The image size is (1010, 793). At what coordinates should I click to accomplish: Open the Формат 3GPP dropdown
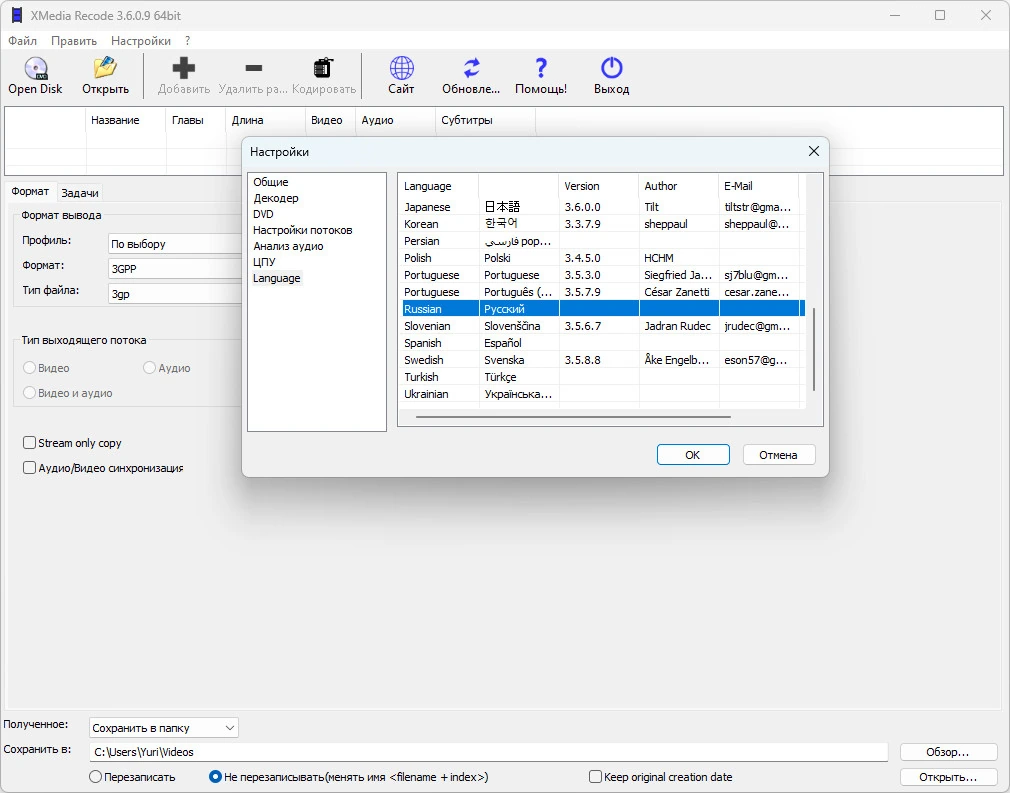point(175,269)
